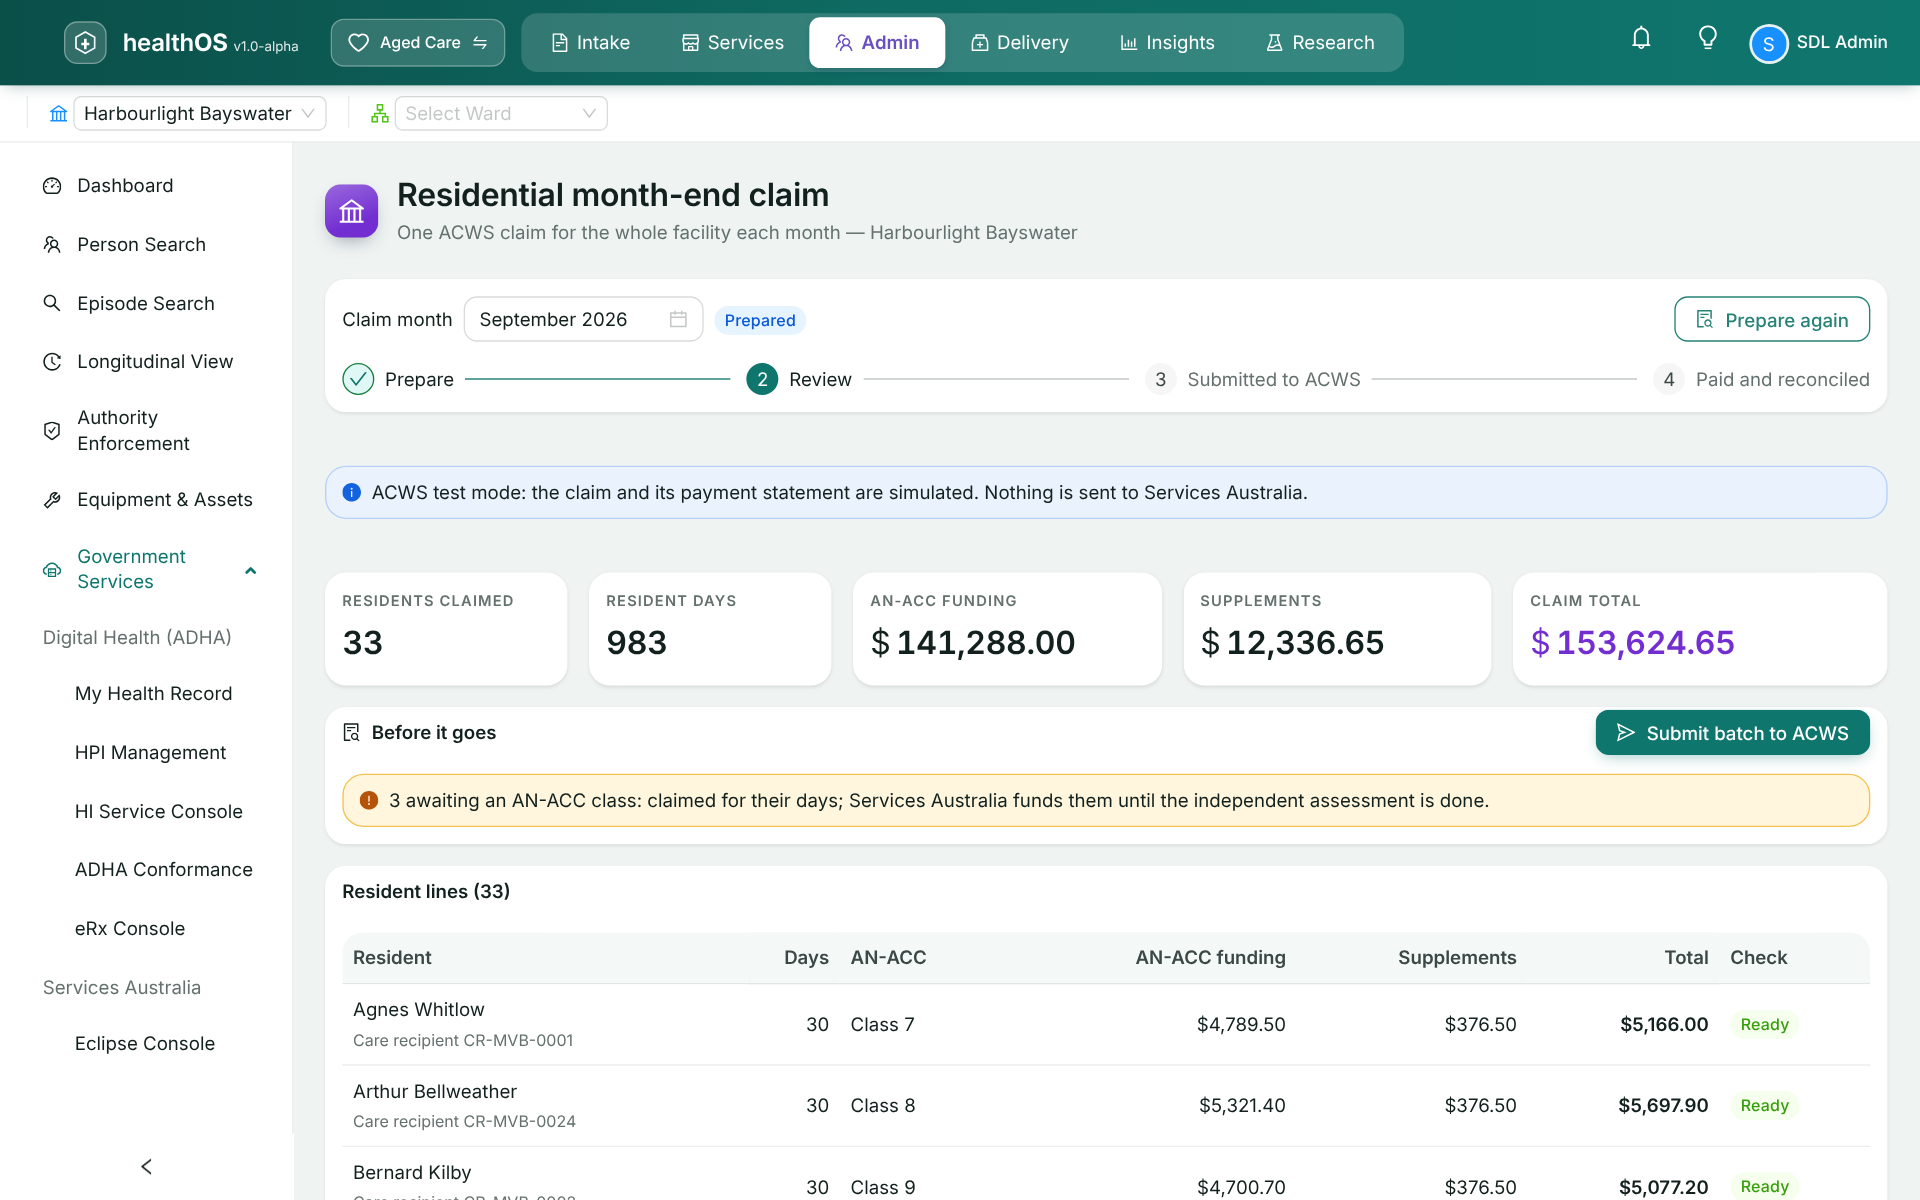Collapse the Government Services section
This screenshot has width=1920, height=1200.
point(251,570)
